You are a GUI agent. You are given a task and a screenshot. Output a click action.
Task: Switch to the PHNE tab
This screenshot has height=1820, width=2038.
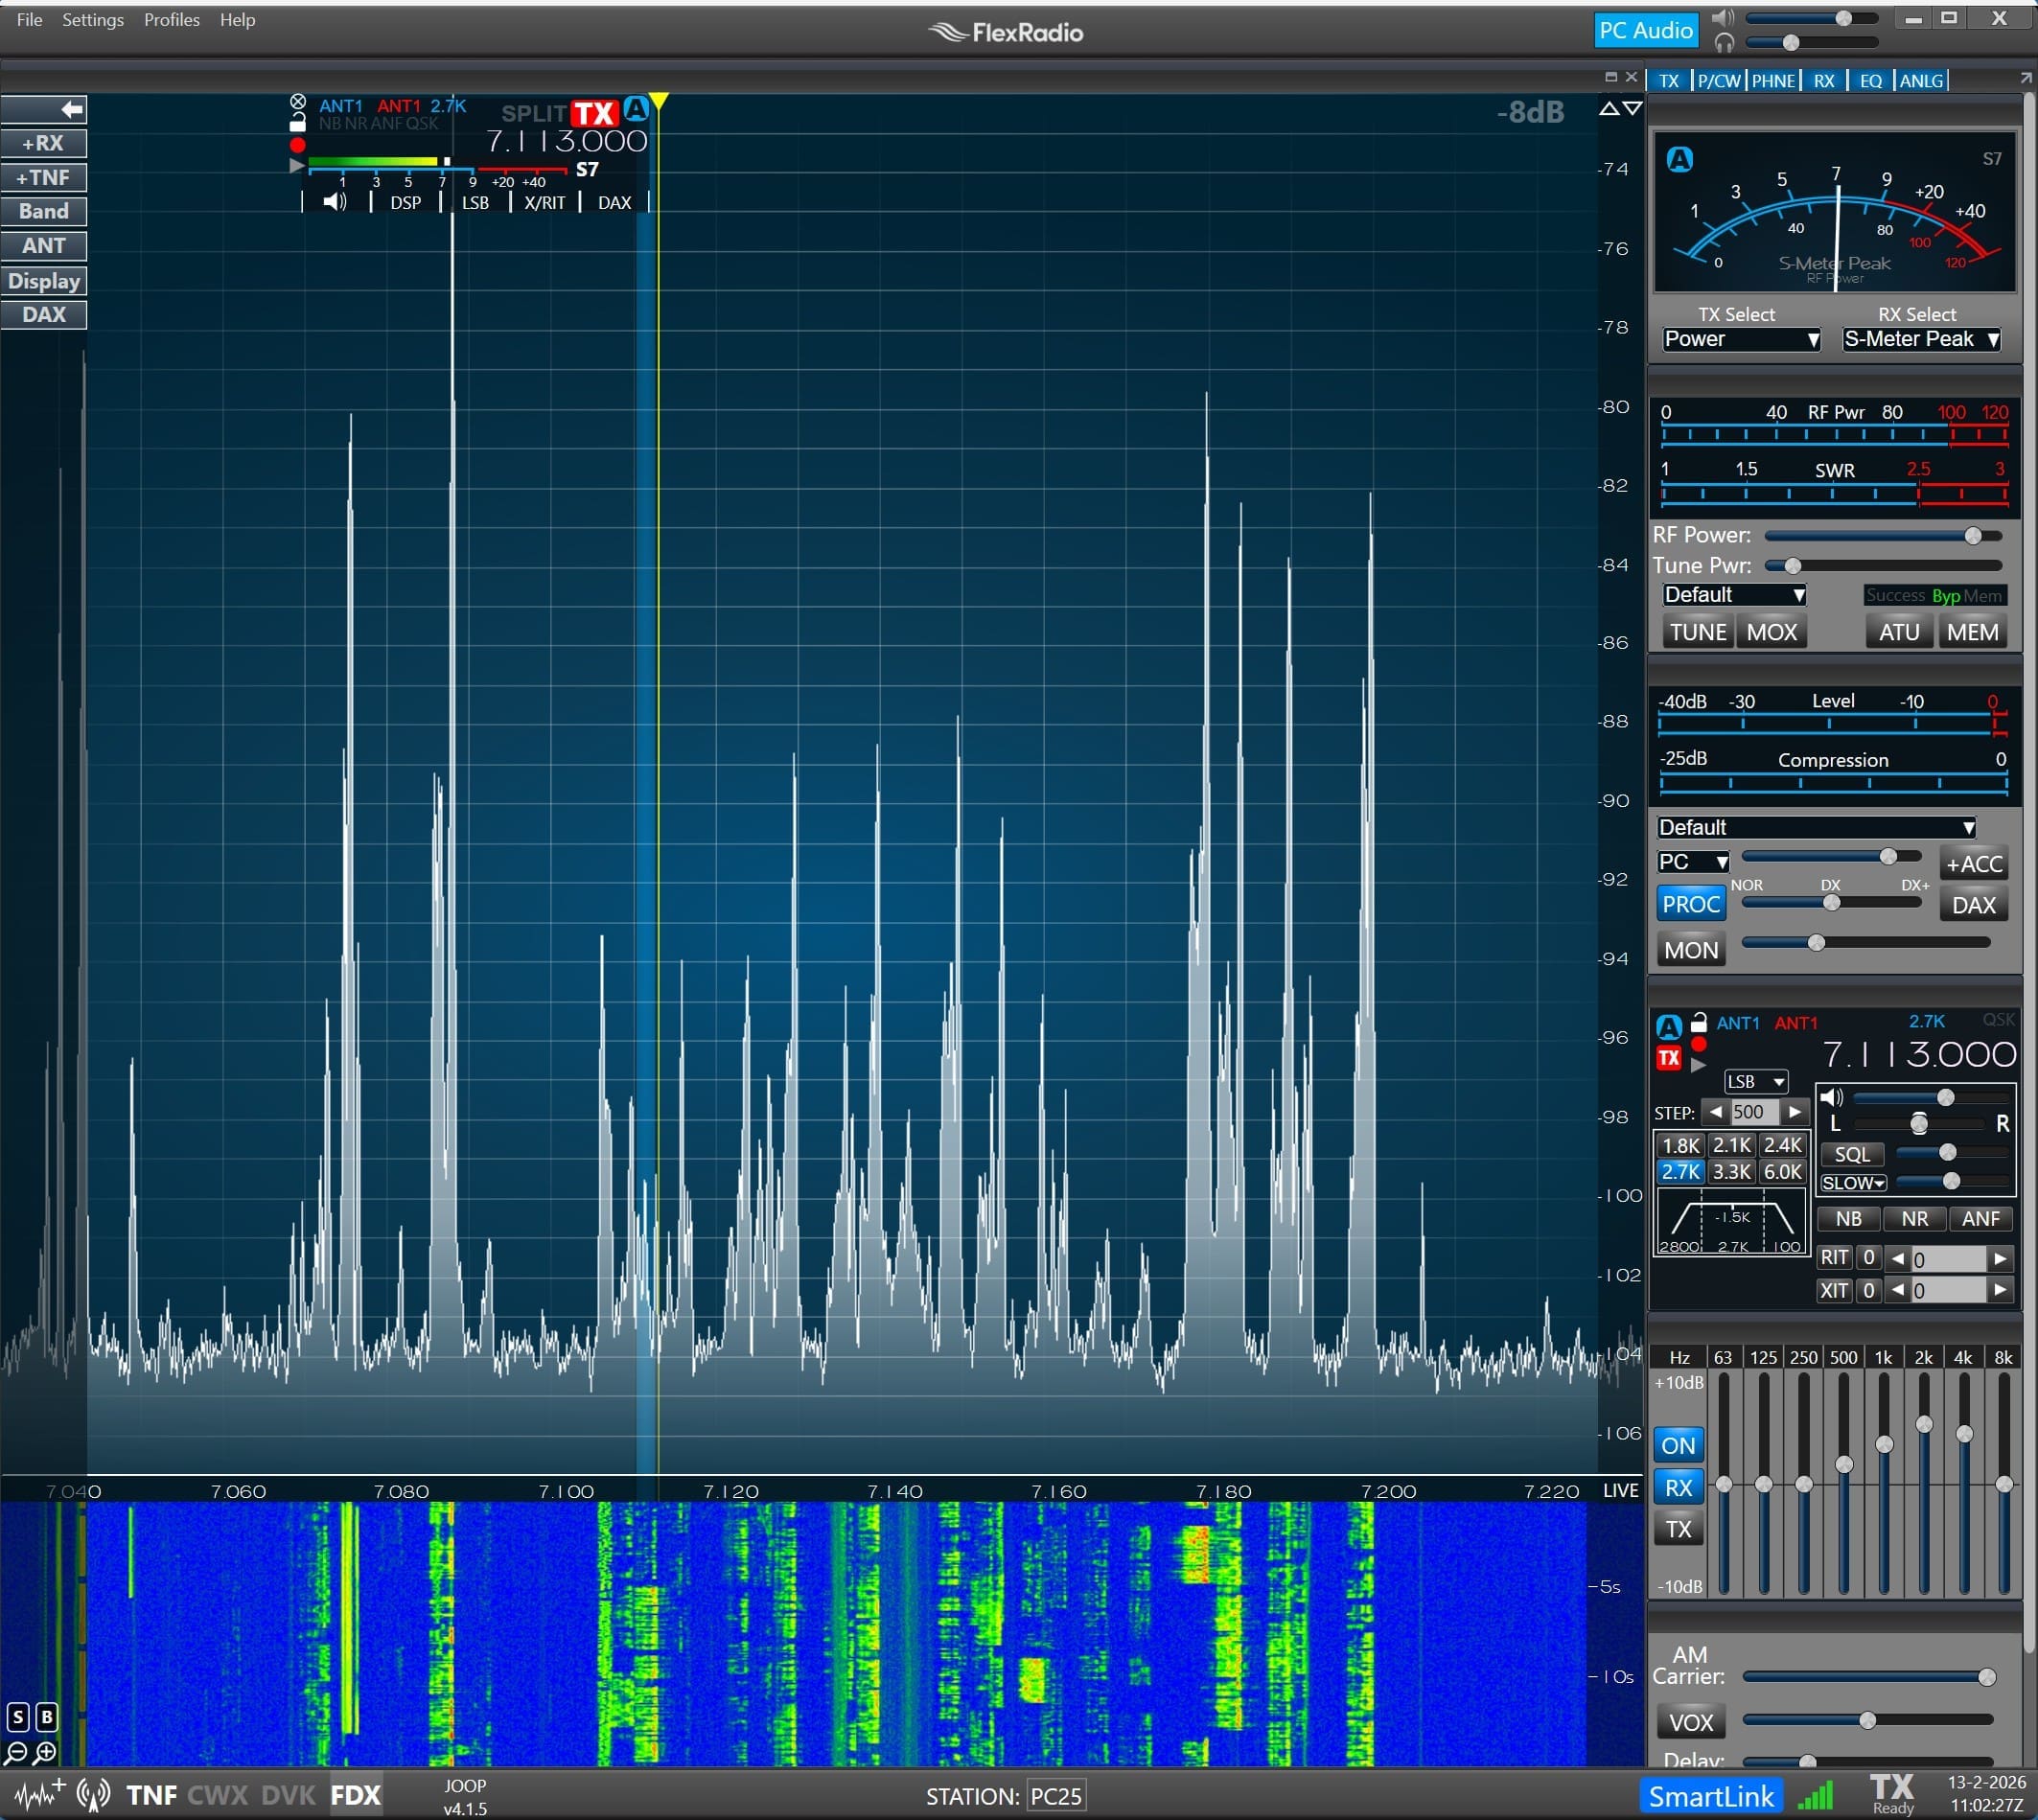[x=1773, y=80]
